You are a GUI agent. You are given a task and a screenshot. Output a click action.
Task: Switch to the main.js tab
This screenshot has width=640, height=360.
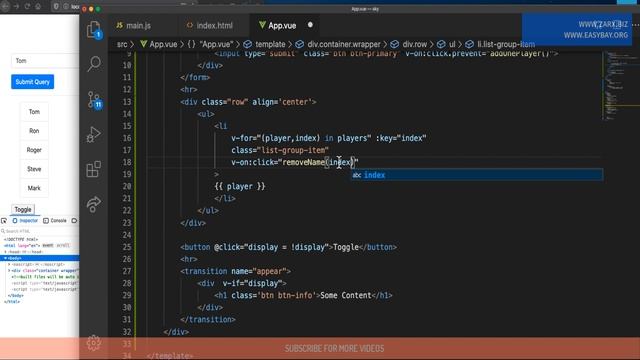[x=133, y=25]
